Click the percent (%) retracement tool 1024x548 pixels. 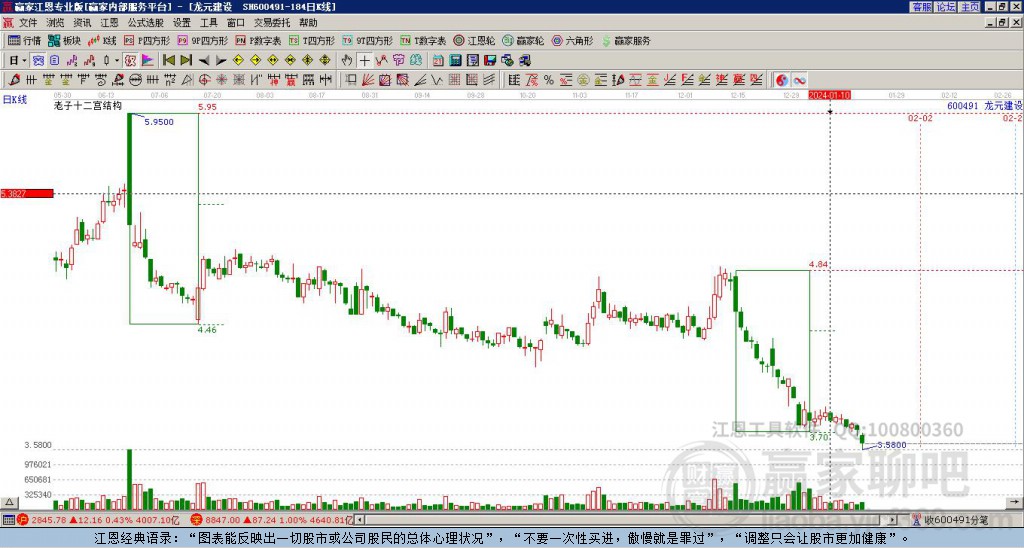(549, 80)
